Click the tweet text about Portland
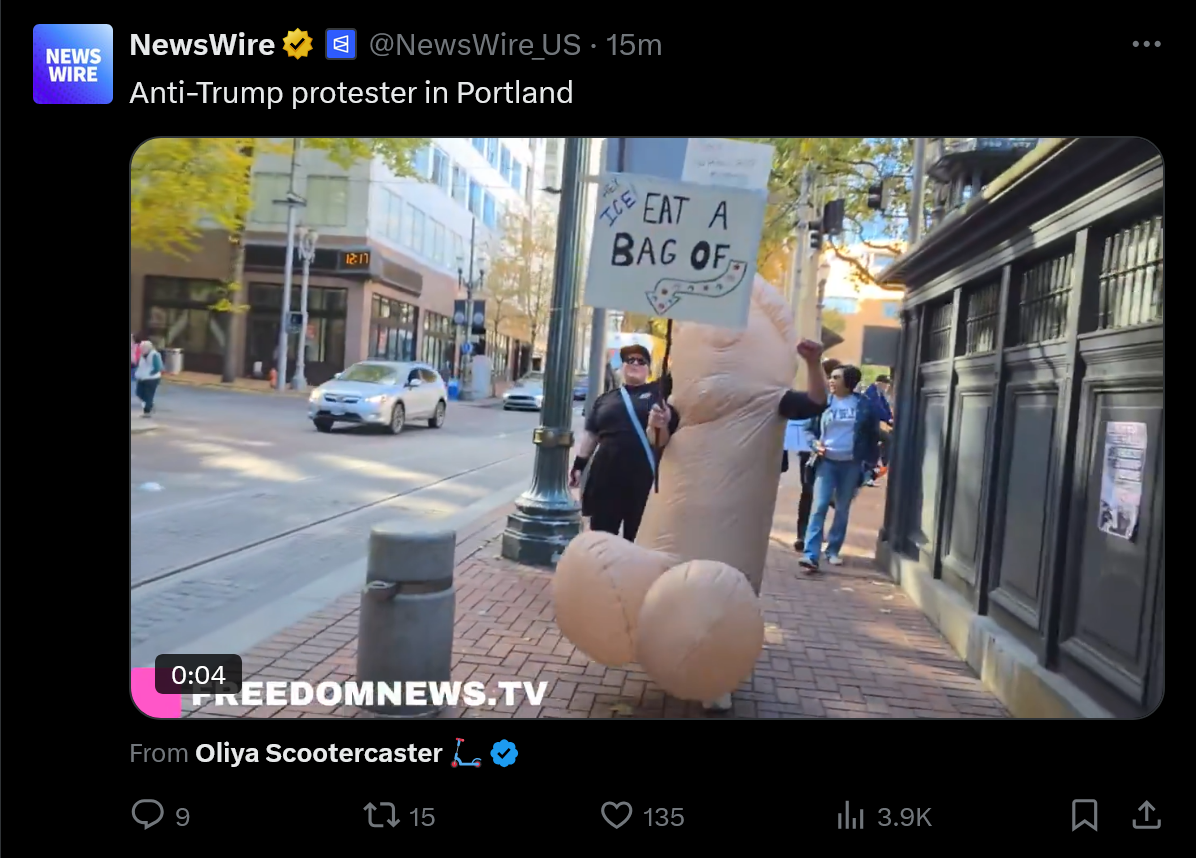The height and width of the screenshot is (858, 1196). (x=351, y=93)
